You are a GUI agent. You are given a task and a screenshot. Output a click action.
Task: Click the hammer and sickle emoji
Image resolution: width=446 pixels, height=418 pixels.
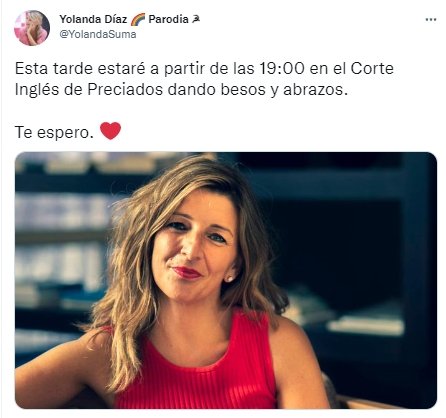pyautogui.click(x=196, y=20)
